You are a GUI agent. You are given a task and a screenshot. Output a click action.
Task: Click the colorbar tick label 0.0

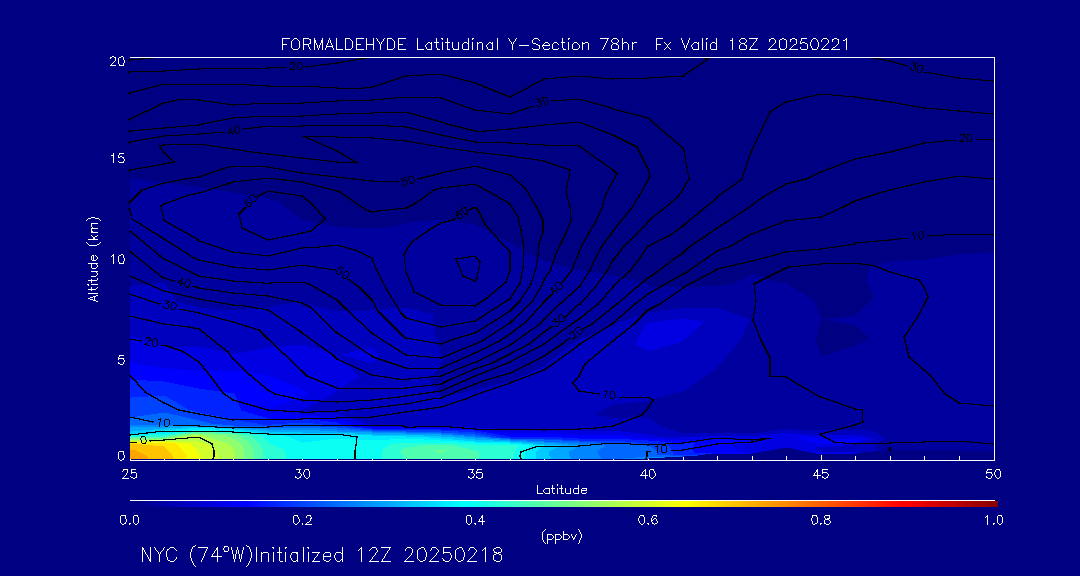coord(129,520)
